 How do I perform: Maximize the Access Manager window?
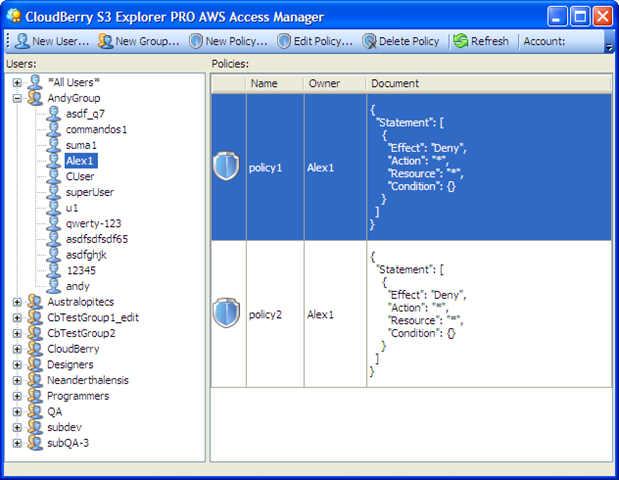click(x=580, y=16)
